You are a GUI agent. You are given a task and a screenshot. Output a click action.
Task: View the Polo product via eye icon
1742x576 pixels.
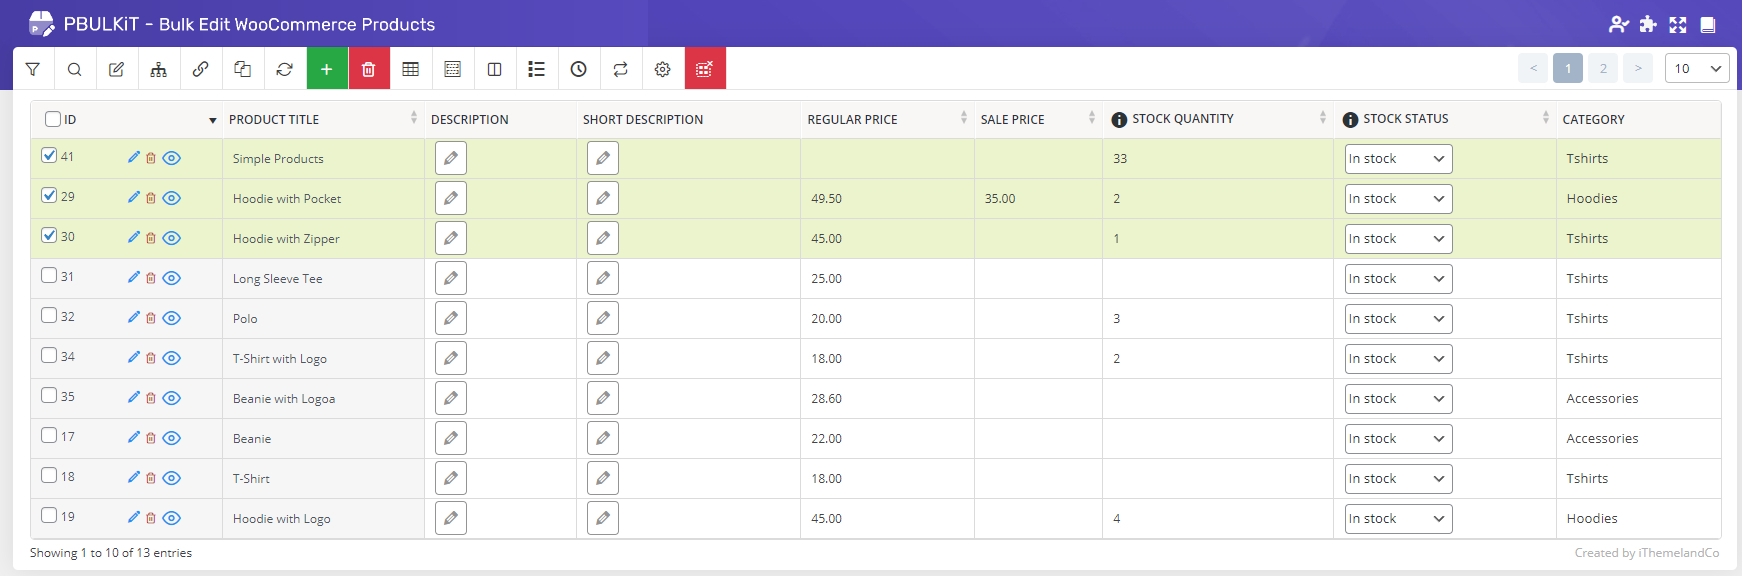coord(172,318)
